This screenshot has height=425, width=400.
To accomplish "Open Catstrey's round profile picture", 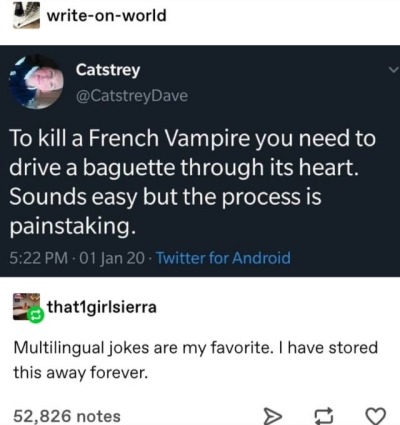I will 37,82.
